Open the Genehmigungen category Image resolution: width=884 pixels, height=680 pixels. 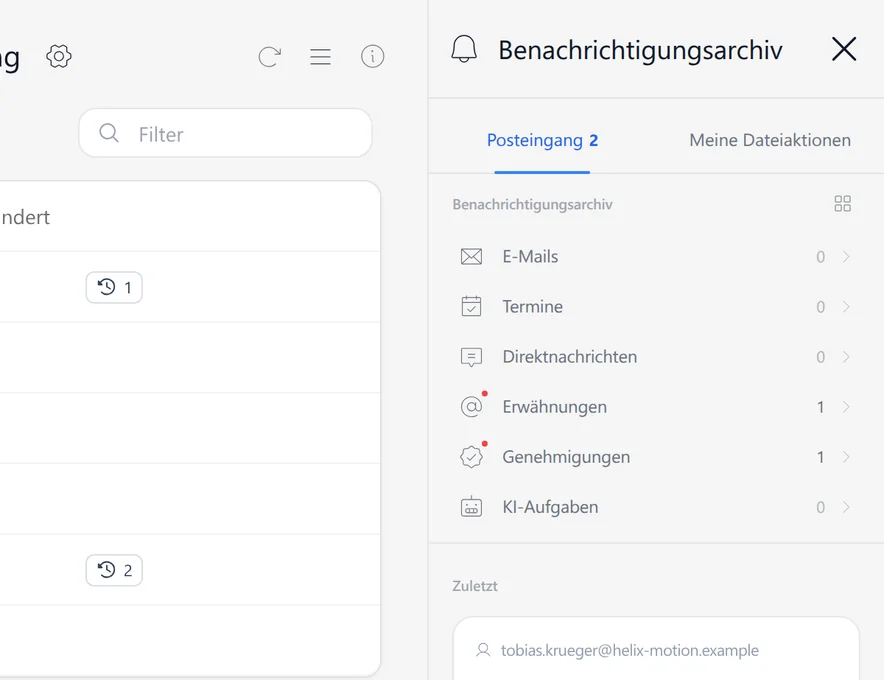[656, 457]
